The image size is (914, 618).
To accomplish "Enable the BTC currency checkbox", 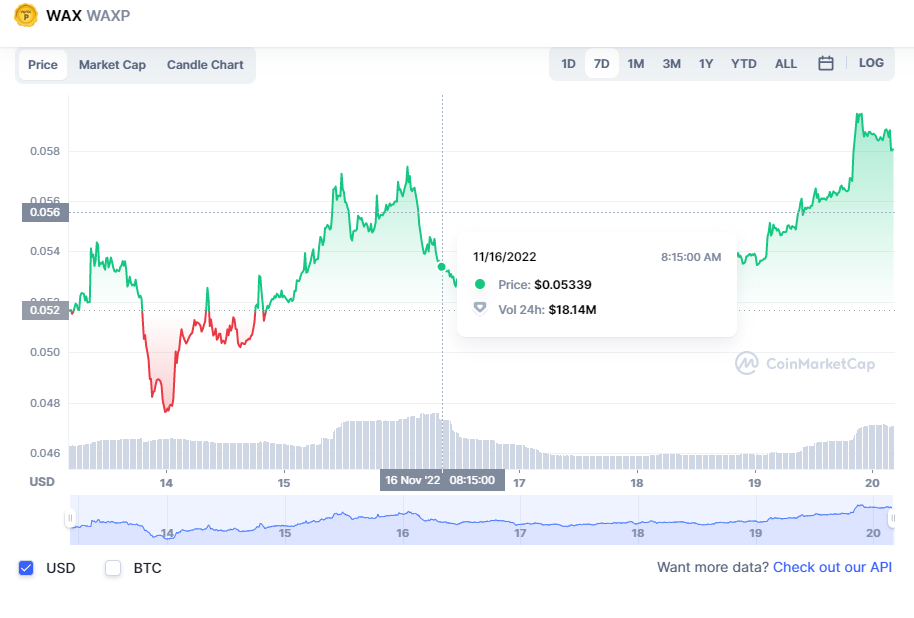I will [113, 568].
